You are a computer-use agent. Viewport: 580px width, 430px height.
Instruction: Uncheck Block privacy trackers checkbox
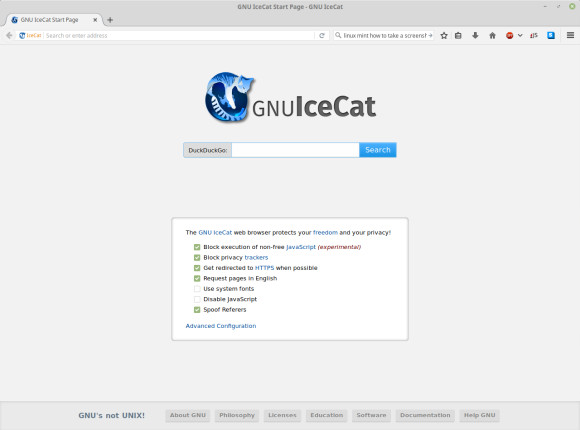[197, 258]
